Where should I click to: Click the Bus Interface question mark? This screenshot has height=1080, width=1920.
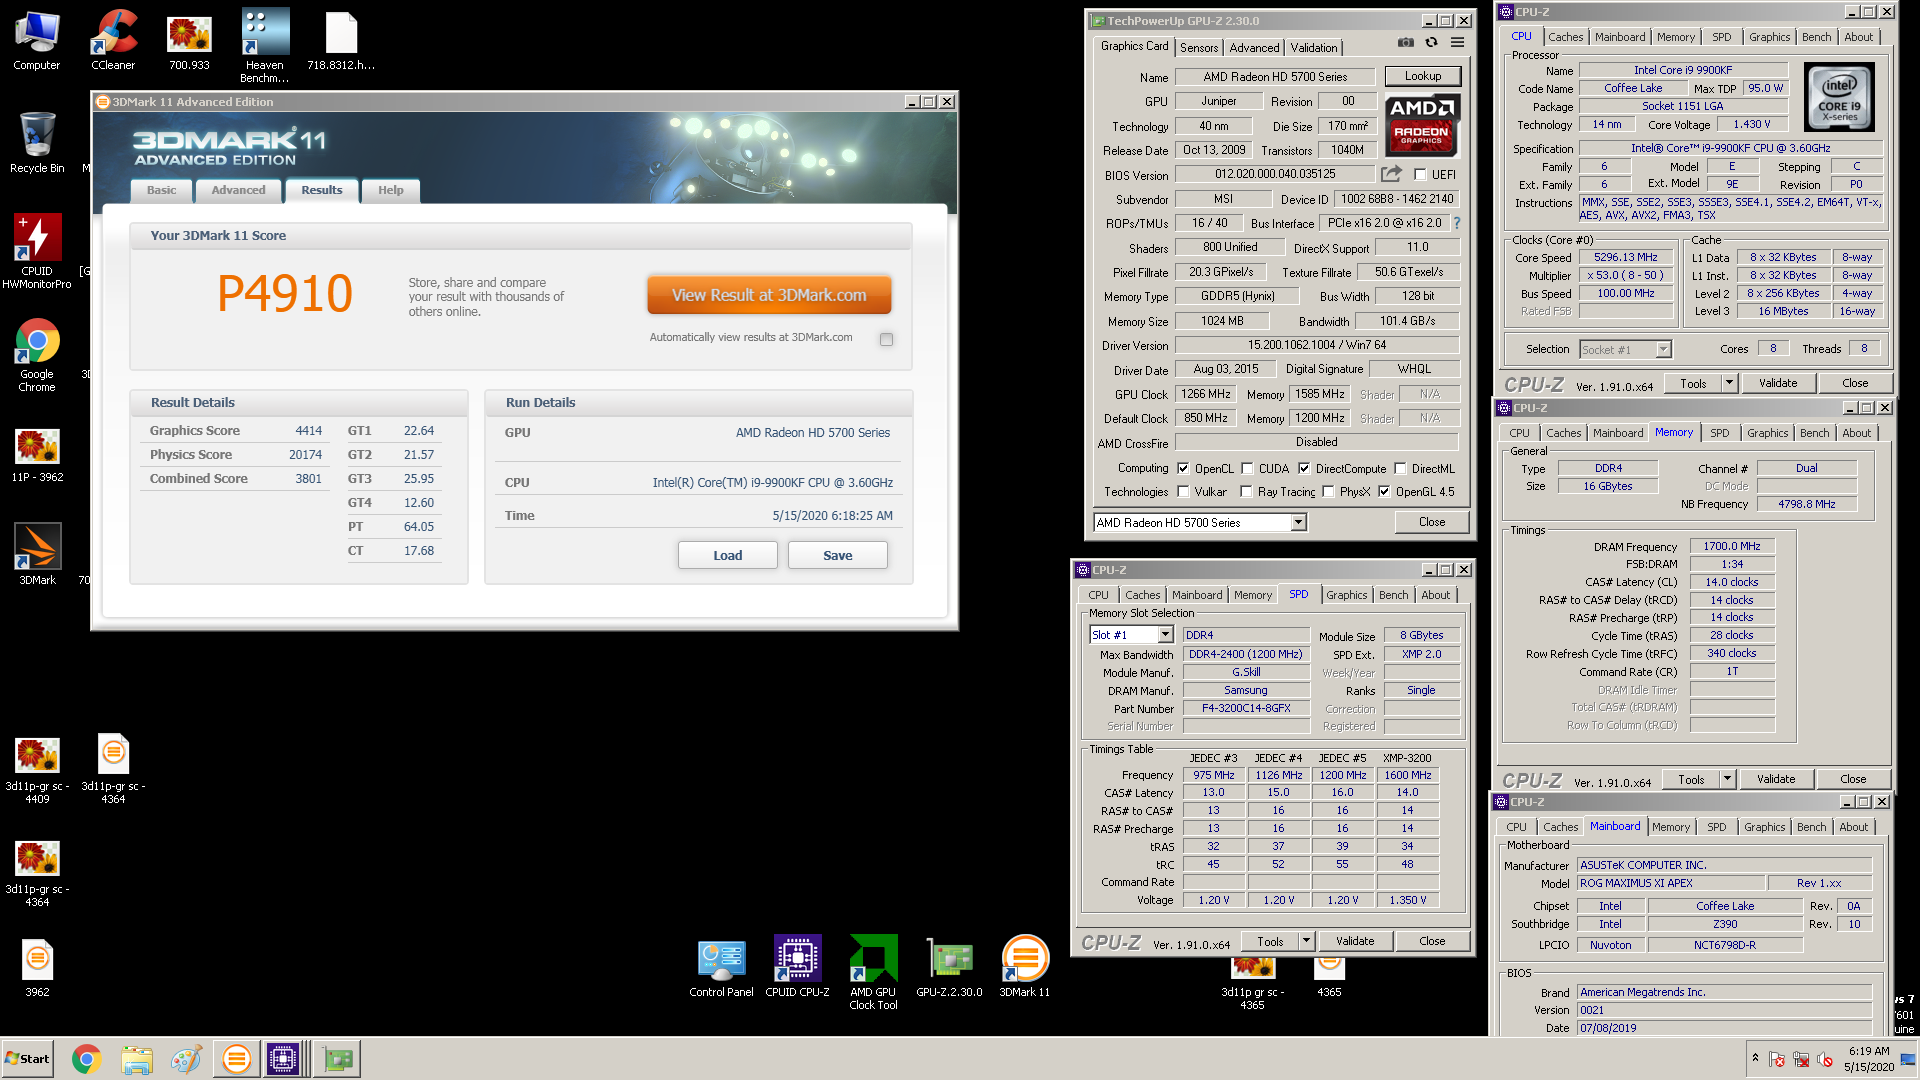(x=1456, y=223)
